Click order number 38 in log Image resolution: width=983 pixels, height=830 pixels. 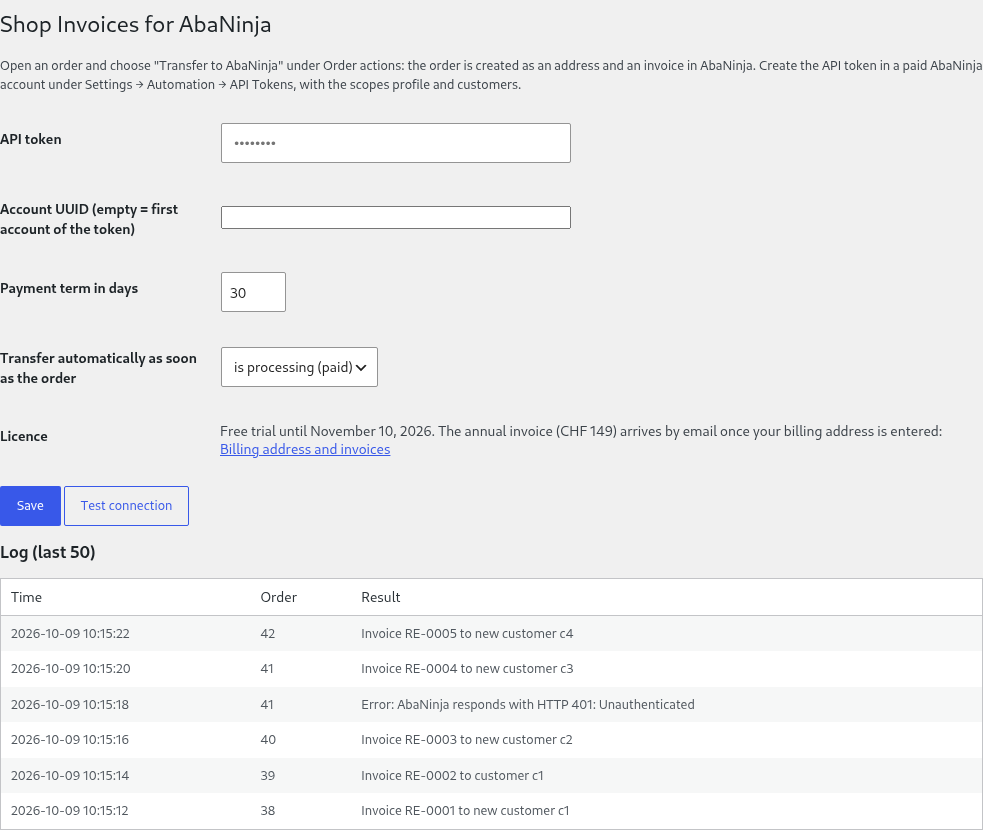pos(268,811)
